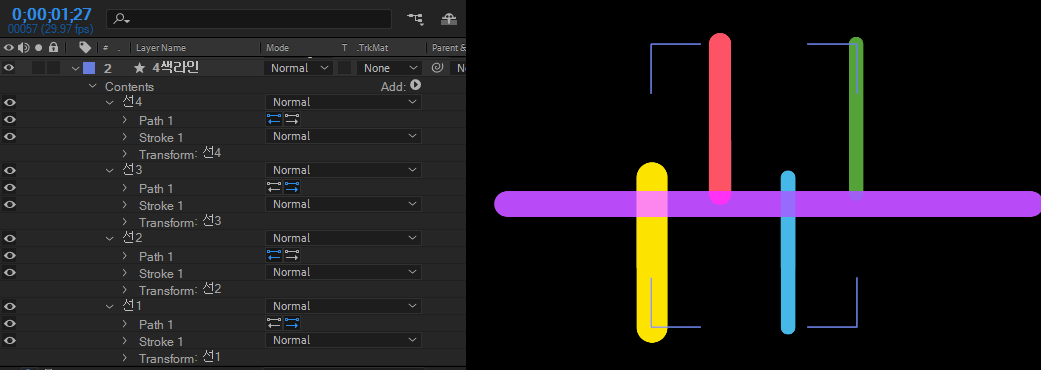Click the blue label color swatch of layer 2
This screenshot has width=1041, height=370.
89,68
